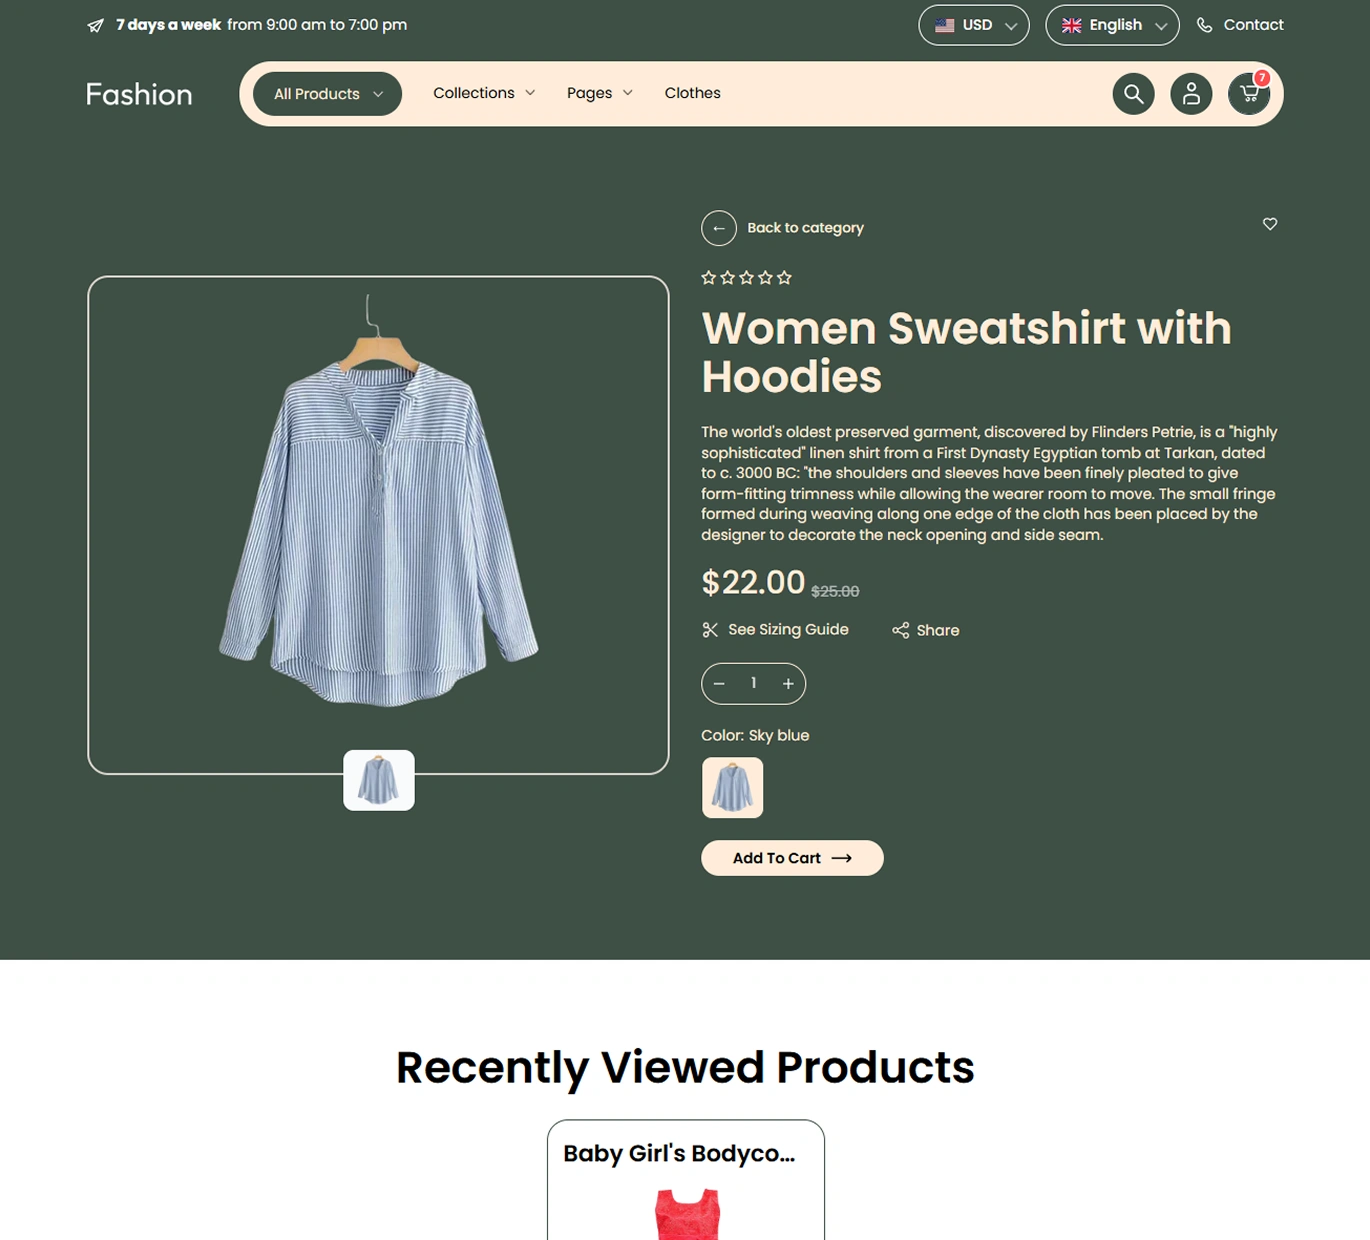Viewport: 1370px width, 1240px height.
Task: Rate product with the third star
Action: (746, 278)
